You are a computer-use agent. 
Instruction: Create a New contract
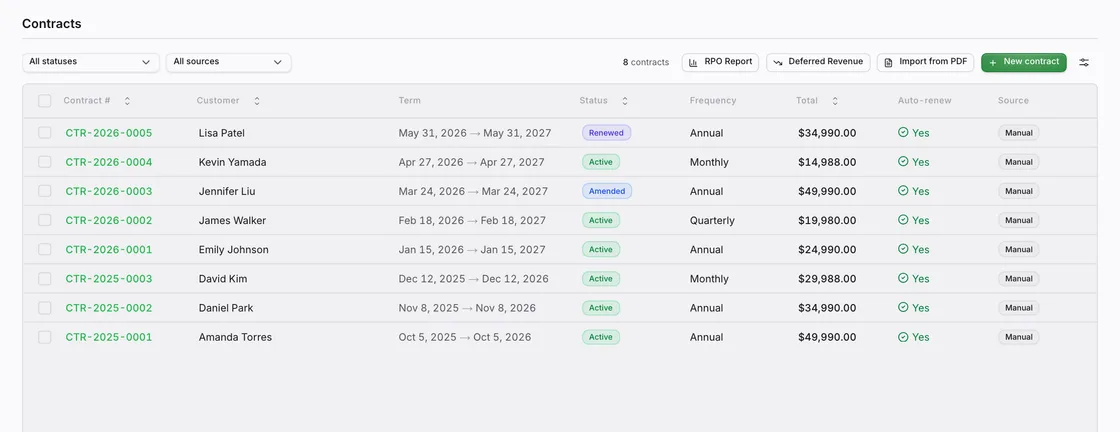point(1024,62)
